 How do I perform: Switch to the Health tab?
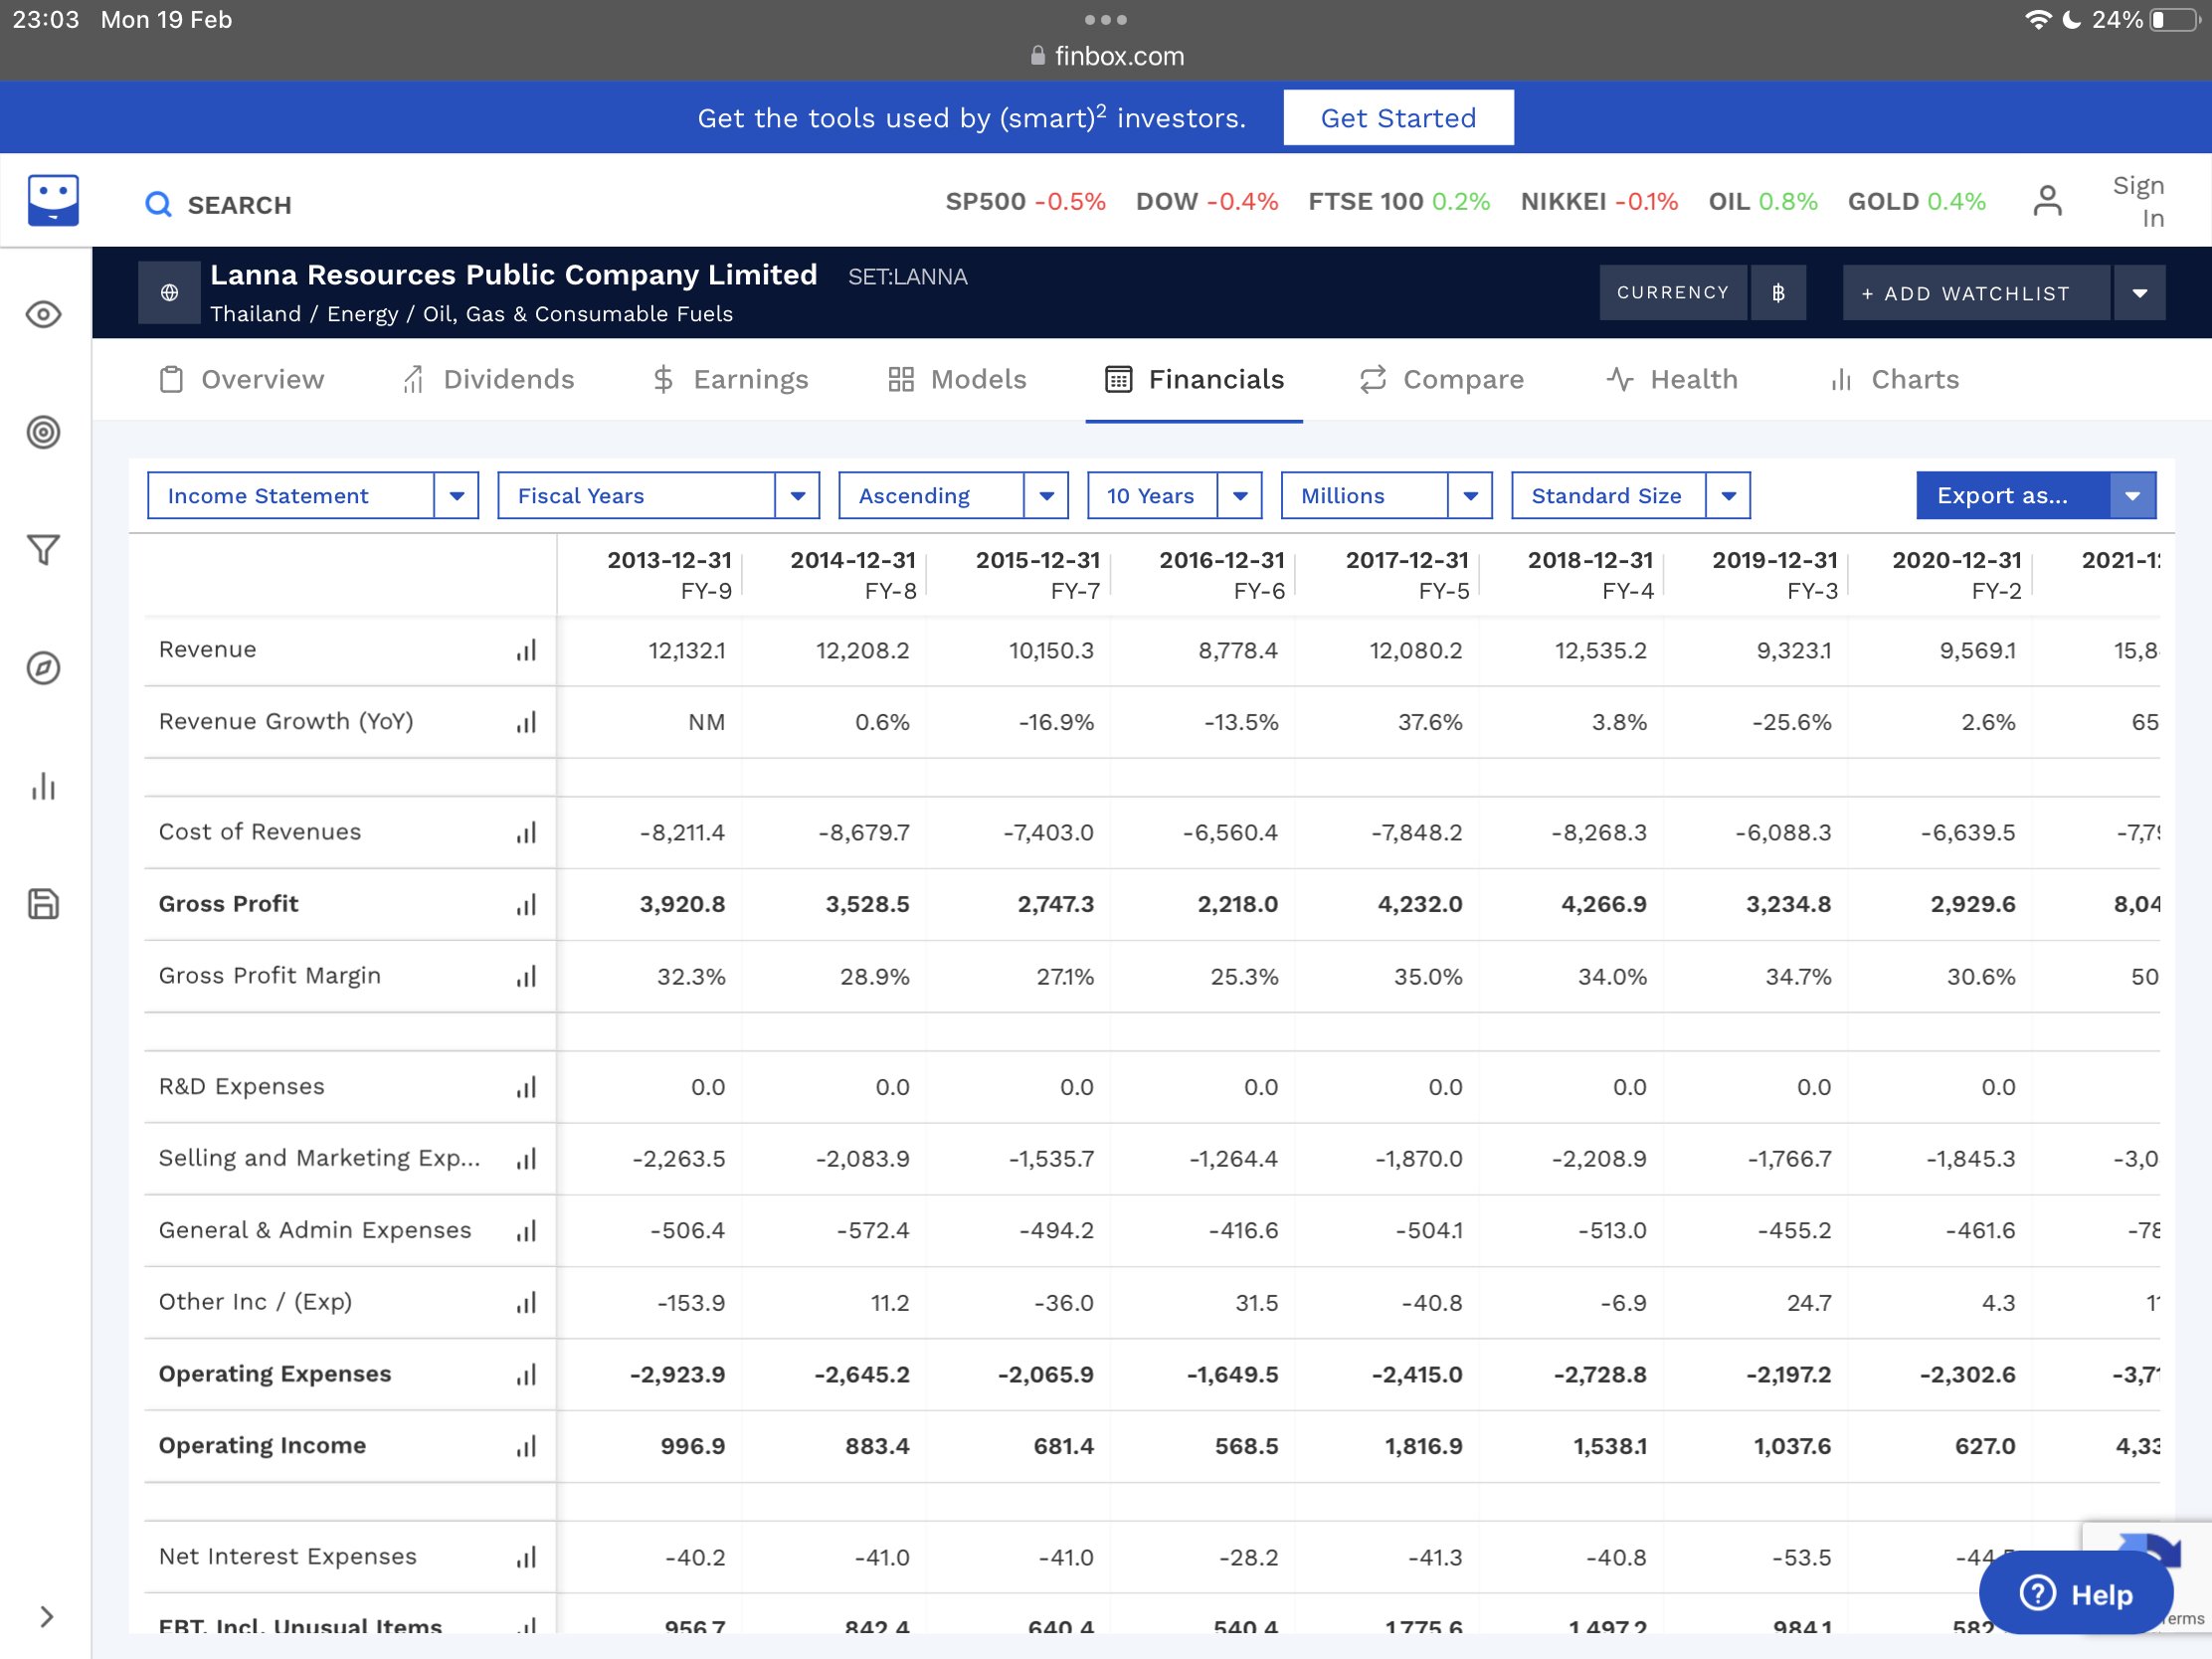click(x=1671, y=379)
